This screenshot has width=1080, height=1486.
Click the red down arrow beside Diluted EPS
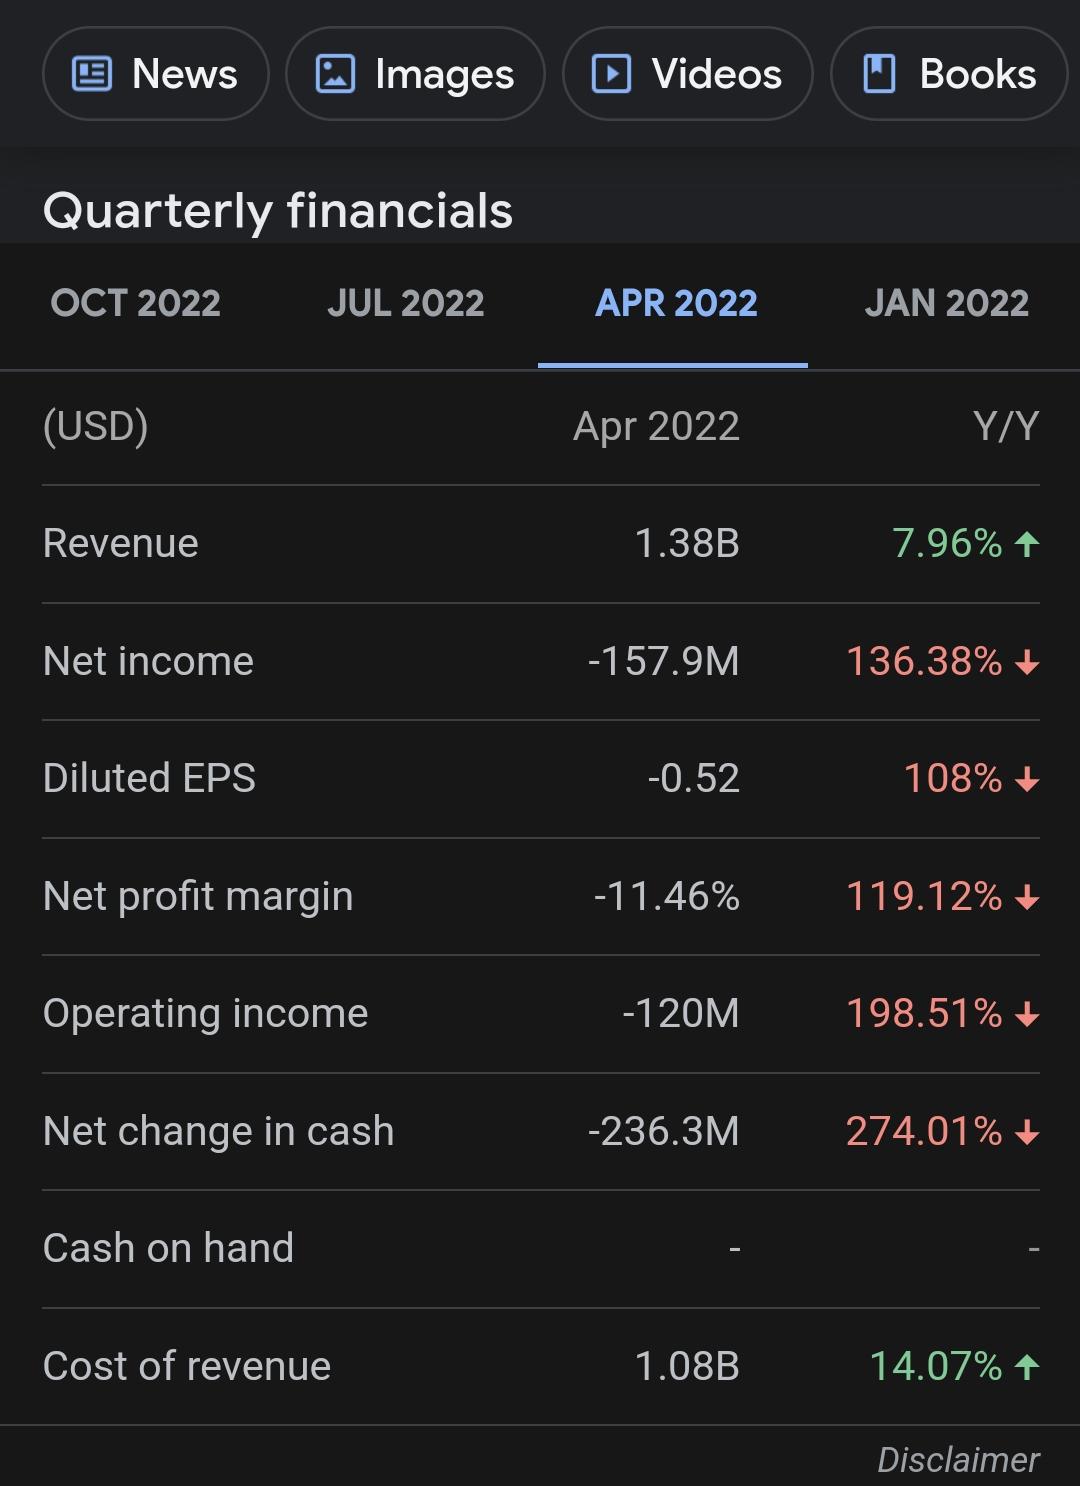tap(1027, 779)
